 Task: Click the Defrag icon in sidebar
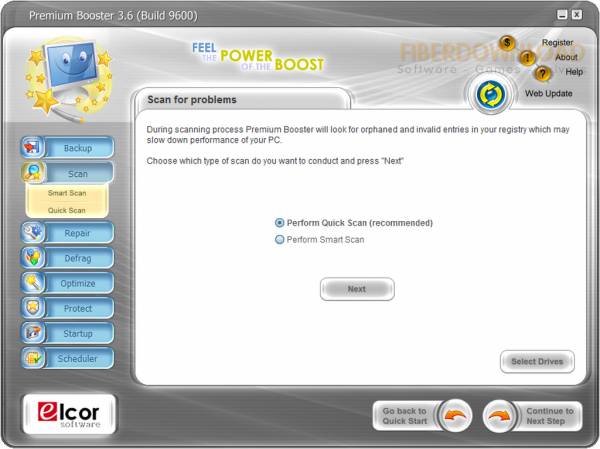point(33,258)
